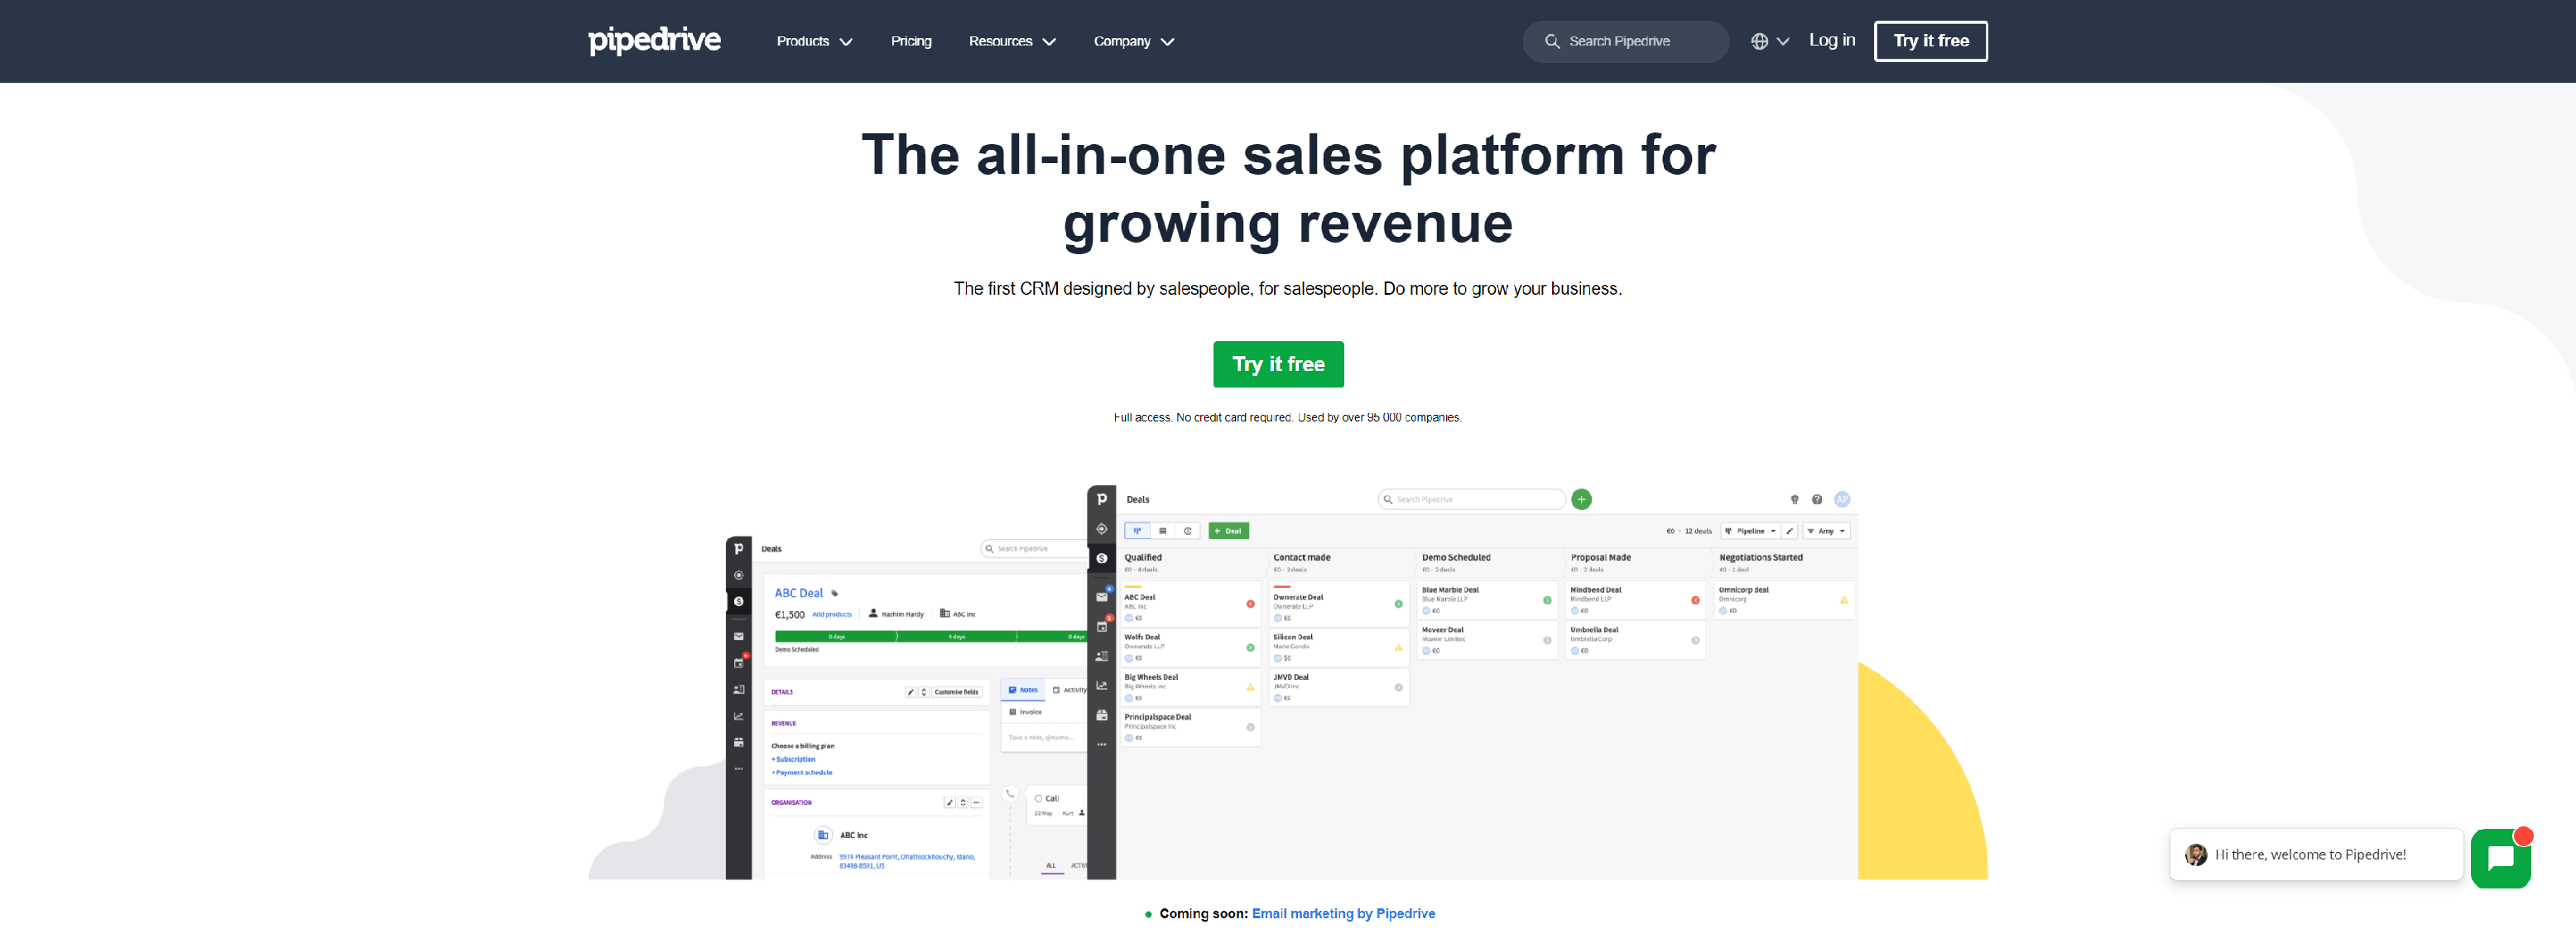2576x934 pixels.
Task: Click the outlined Try it free header button
Action: pos(1930,41)
